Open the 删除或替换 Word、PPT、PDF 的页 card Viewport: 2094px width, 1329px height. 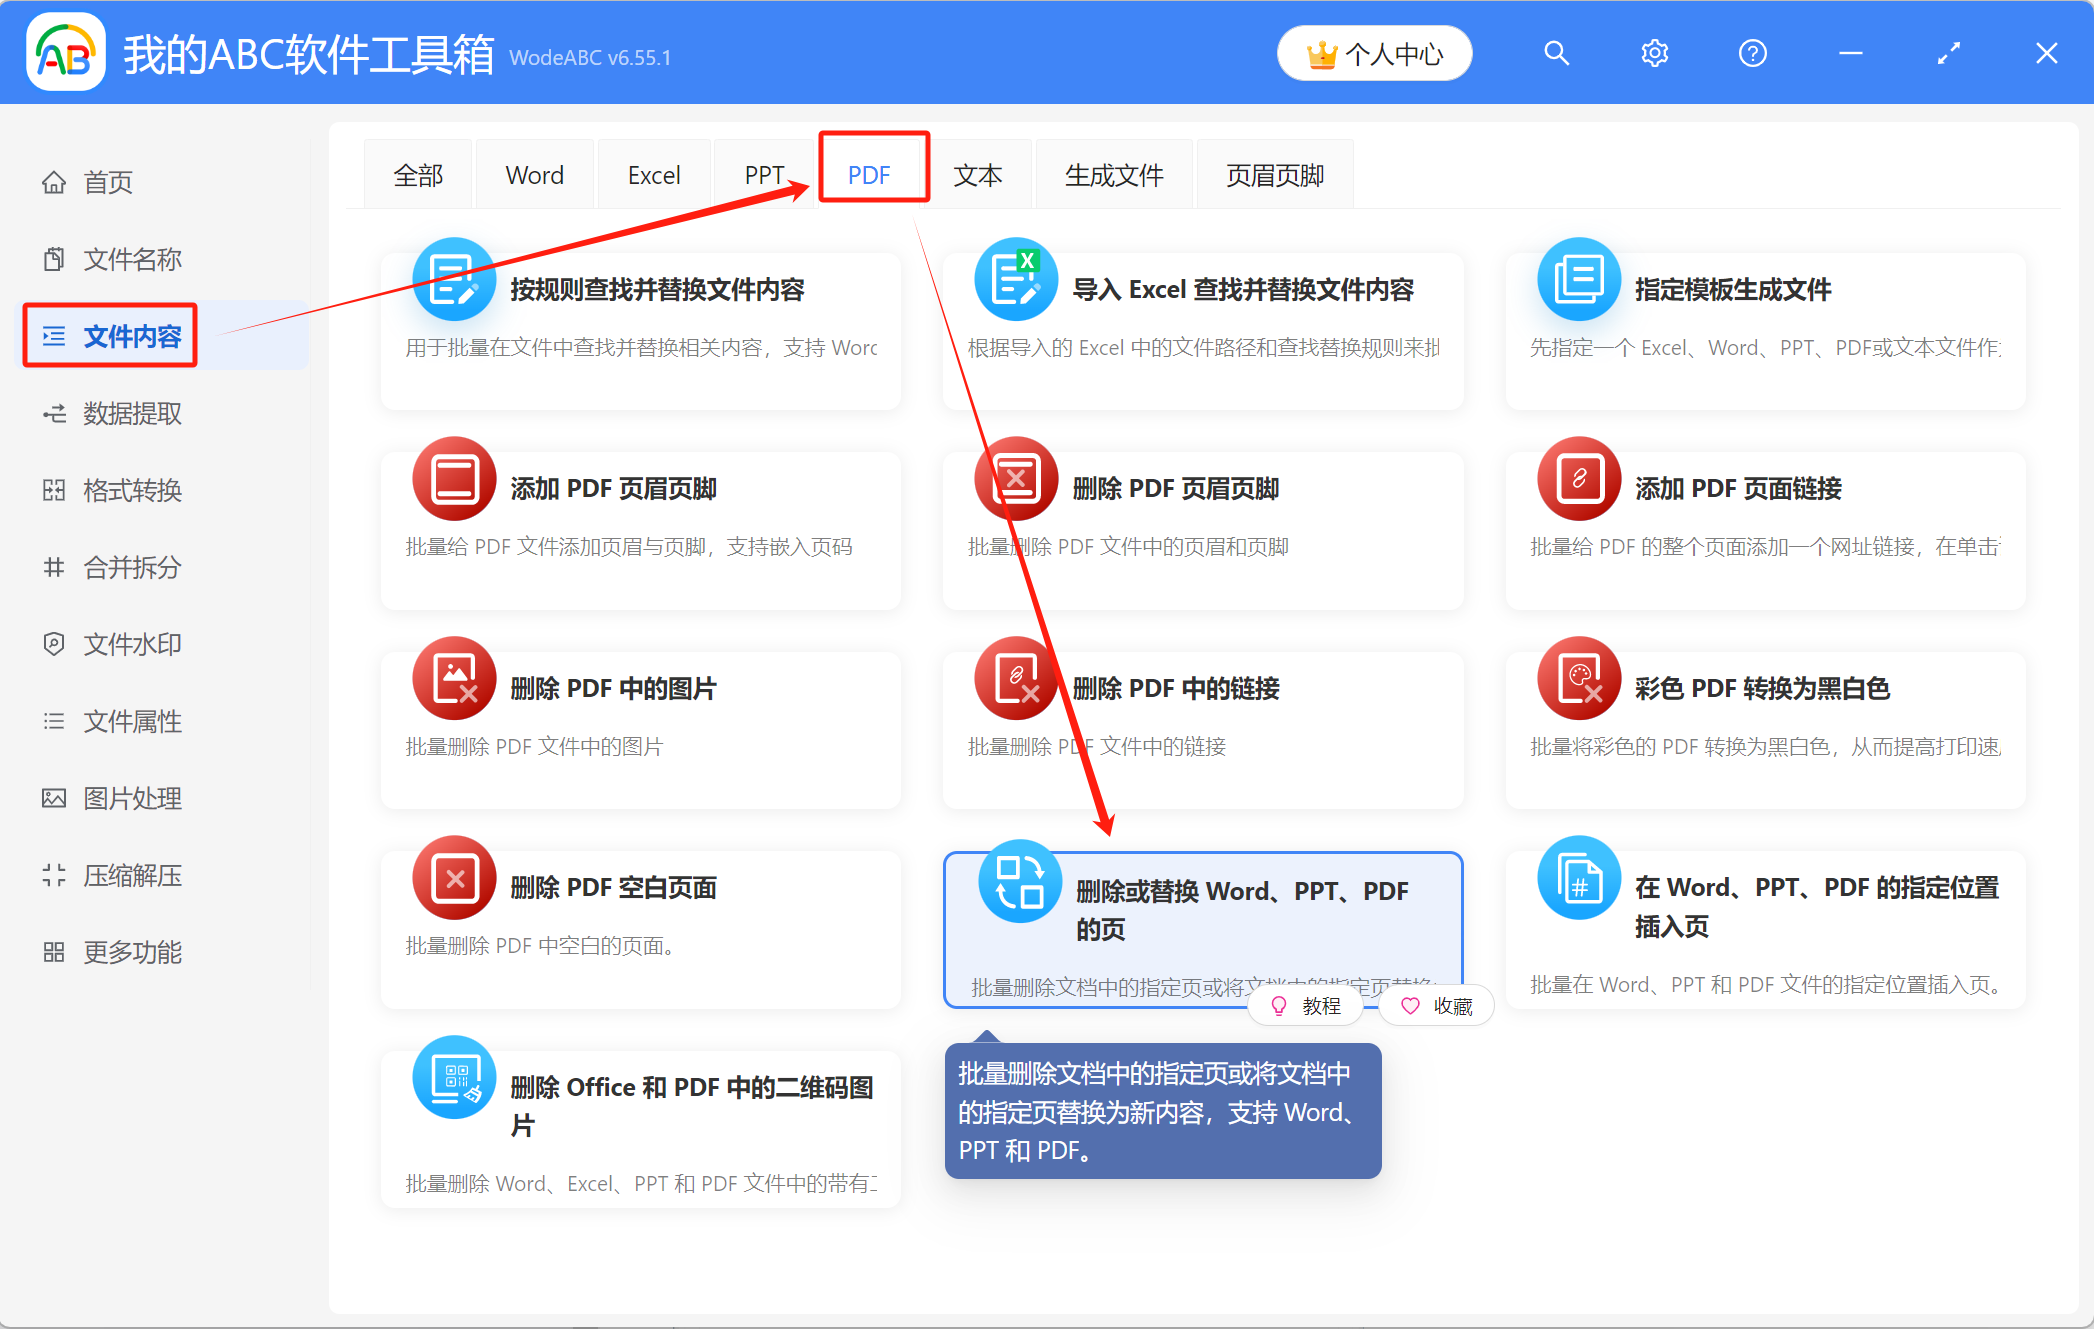pos(1200,910)
